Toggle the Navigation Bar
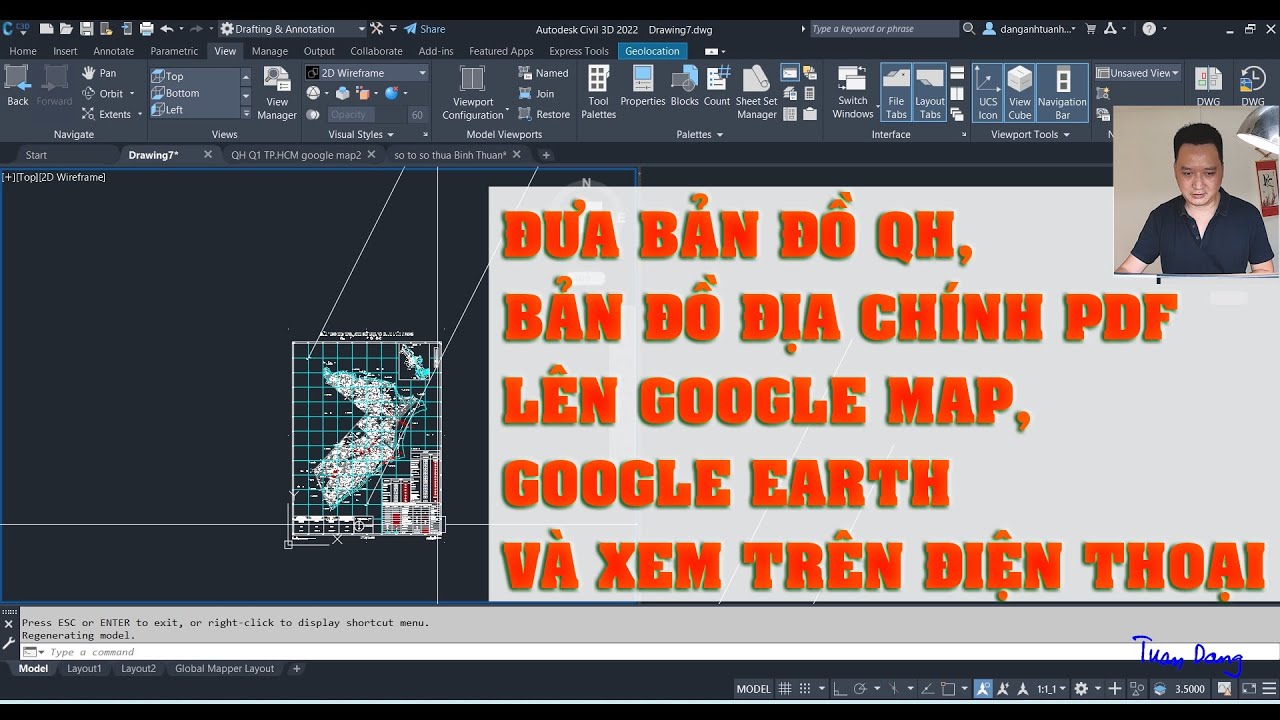1280x720 pixels. tap(1062, 93)
